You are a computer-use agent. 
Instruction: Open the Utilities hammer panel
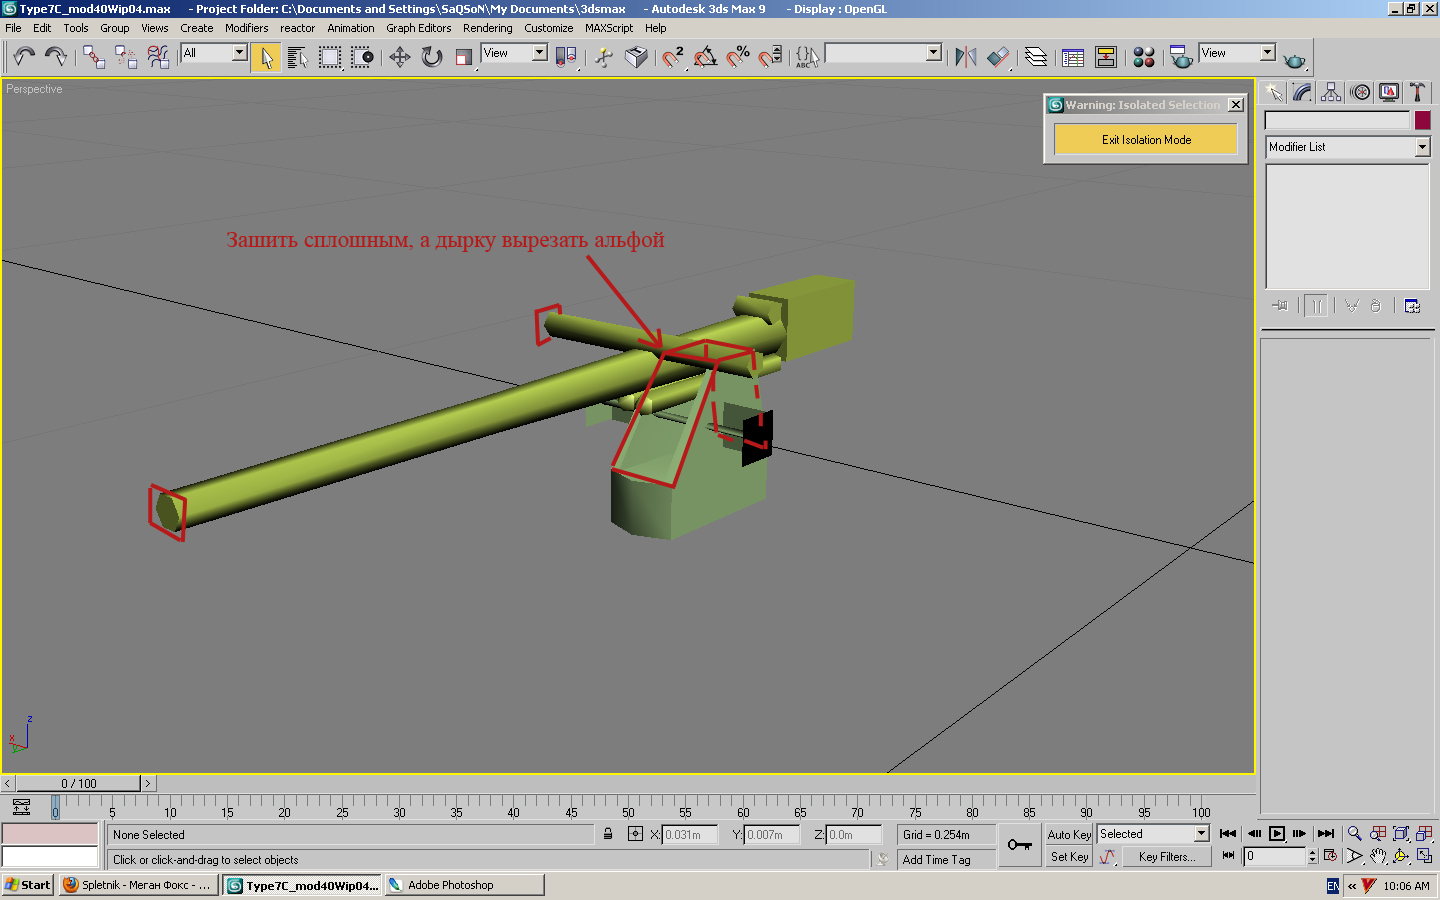(1417, 92)
